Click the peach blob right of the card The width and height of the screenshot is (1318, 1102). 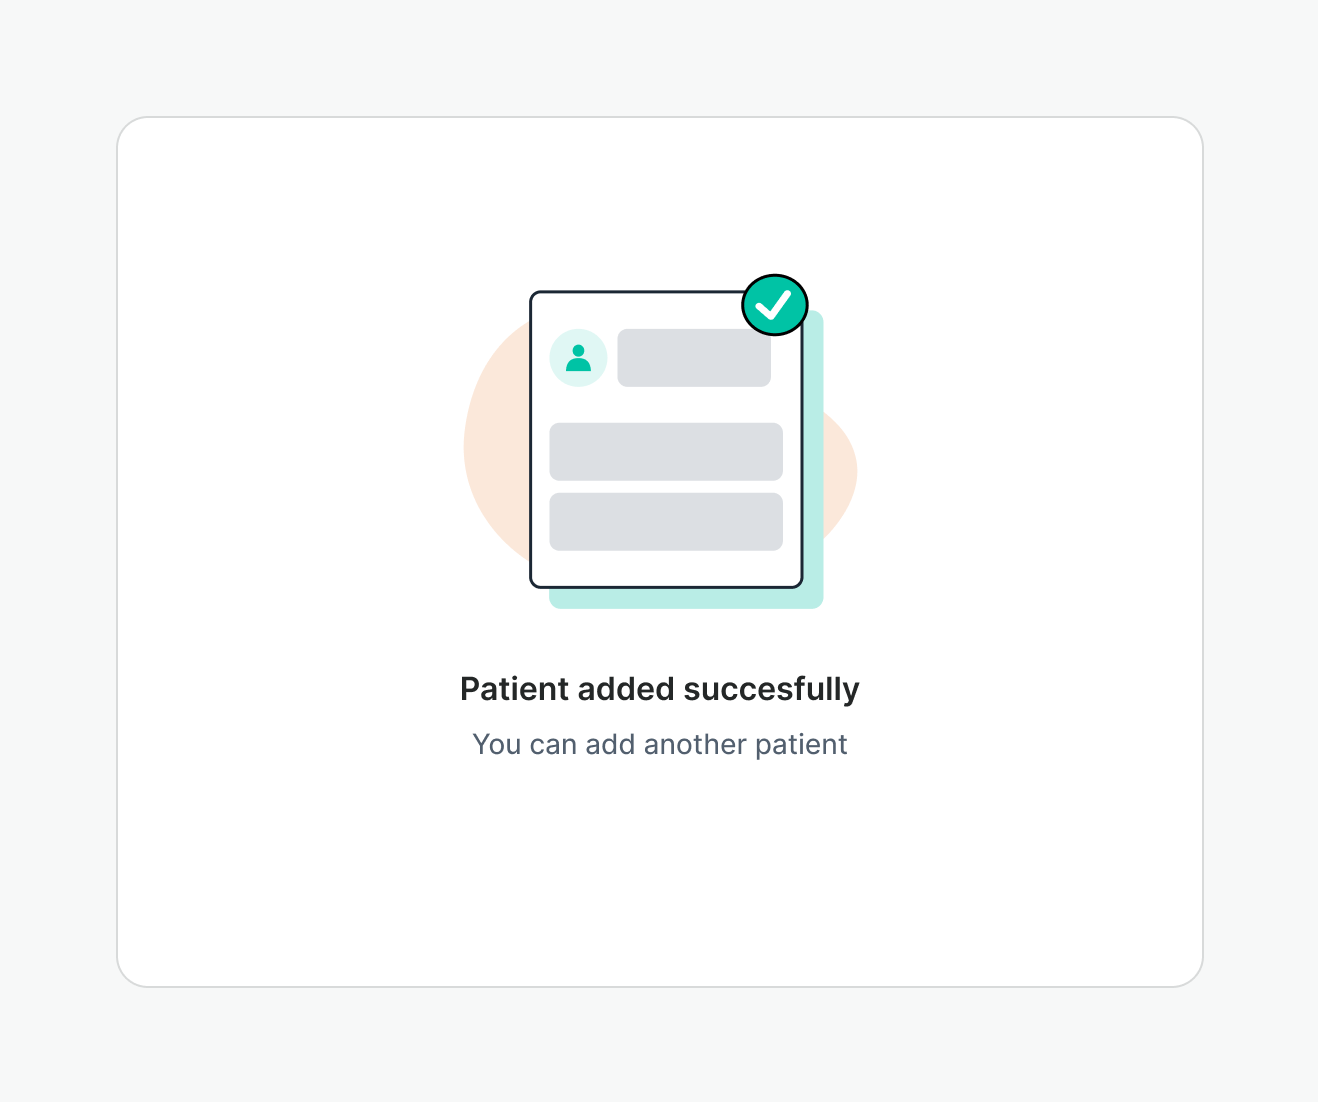pyautogui.click(x=840, y=470)
